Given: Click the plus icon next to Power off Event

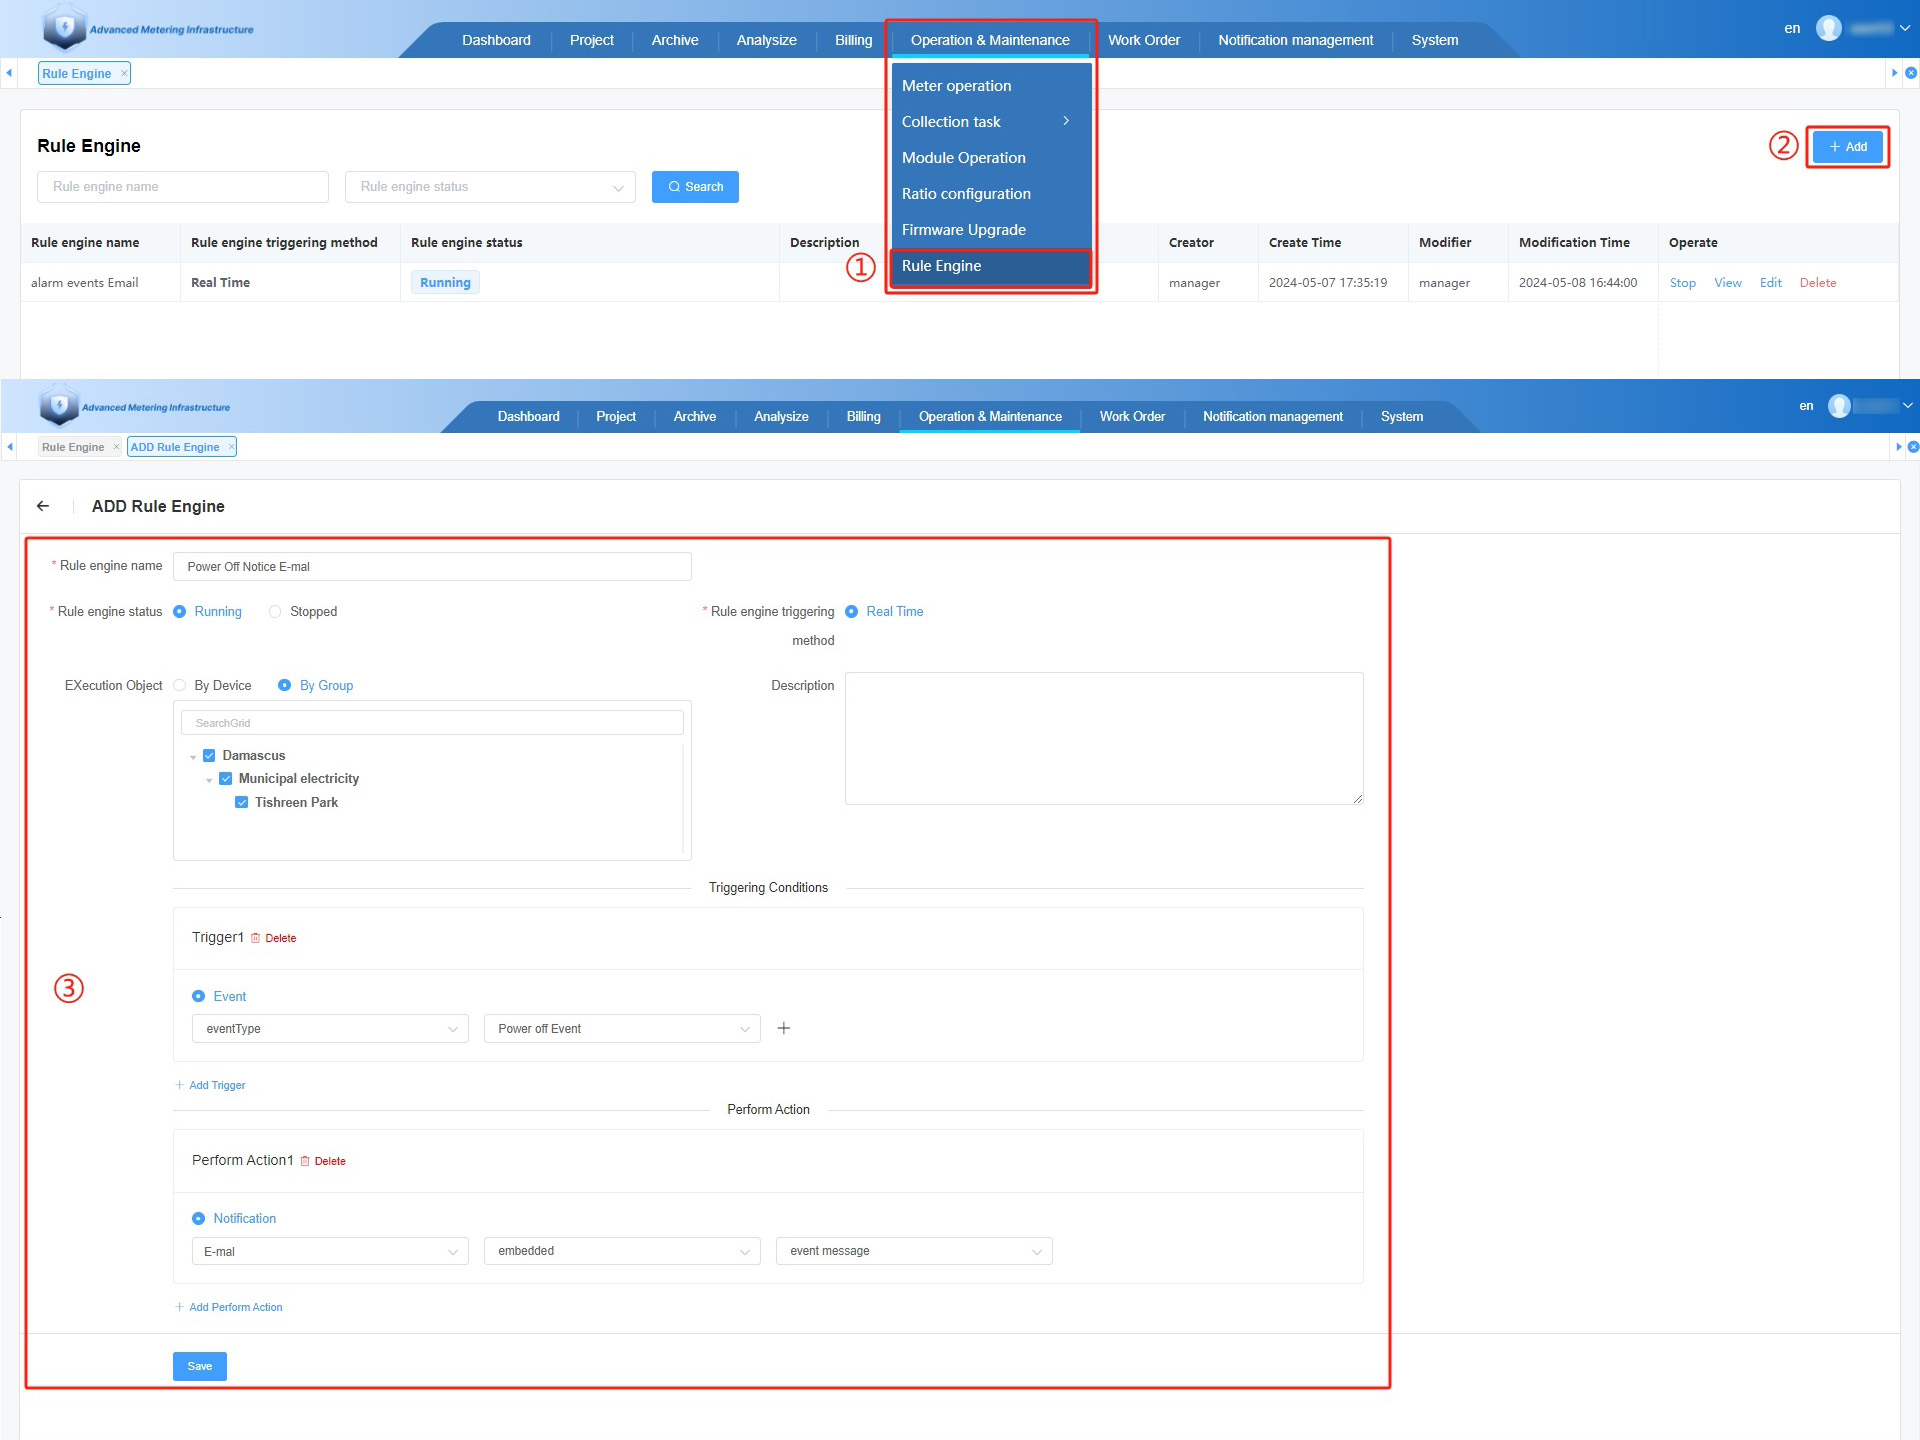Looking at the screenshot, I should pos(784,1028).
